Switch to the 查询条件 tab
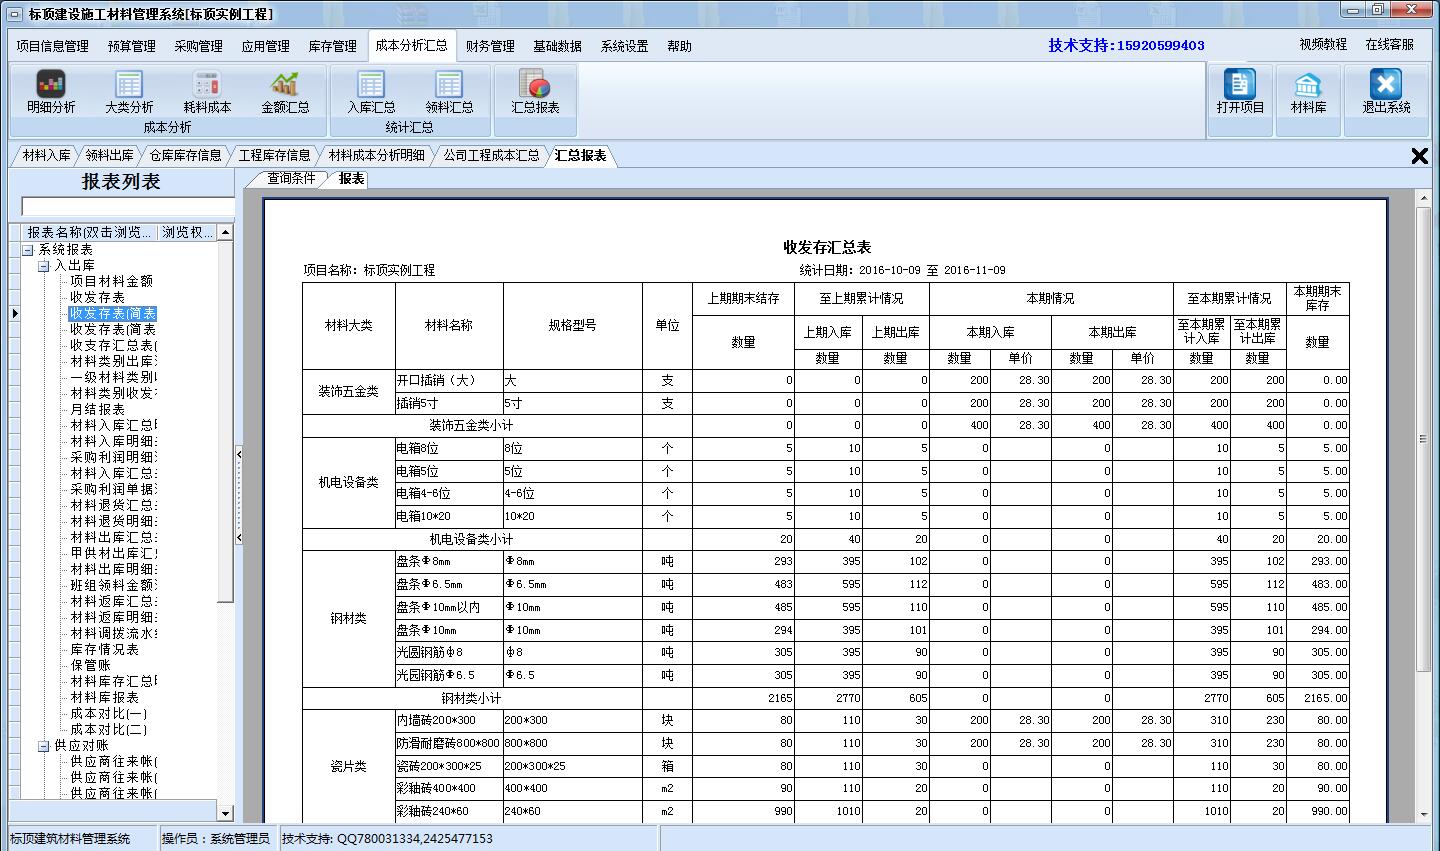Screen dimensions: 1440x851 click(292, 179)
